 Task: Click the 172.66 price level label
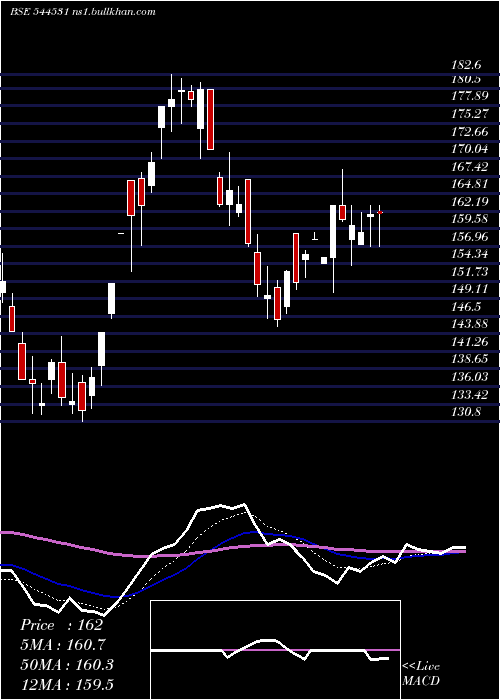[x=470, y=131]
